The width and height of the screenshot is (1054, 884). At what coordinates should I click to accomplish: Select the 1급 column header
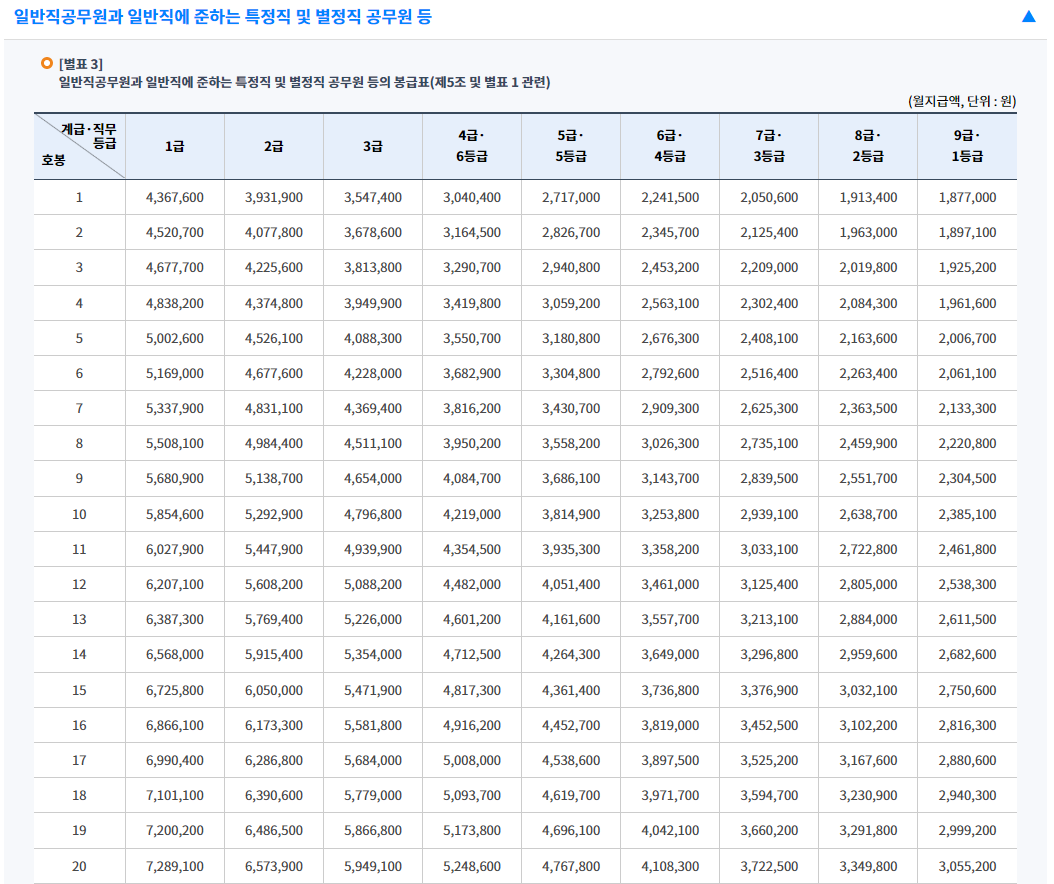pyautogui.click(x=174, y=146)
